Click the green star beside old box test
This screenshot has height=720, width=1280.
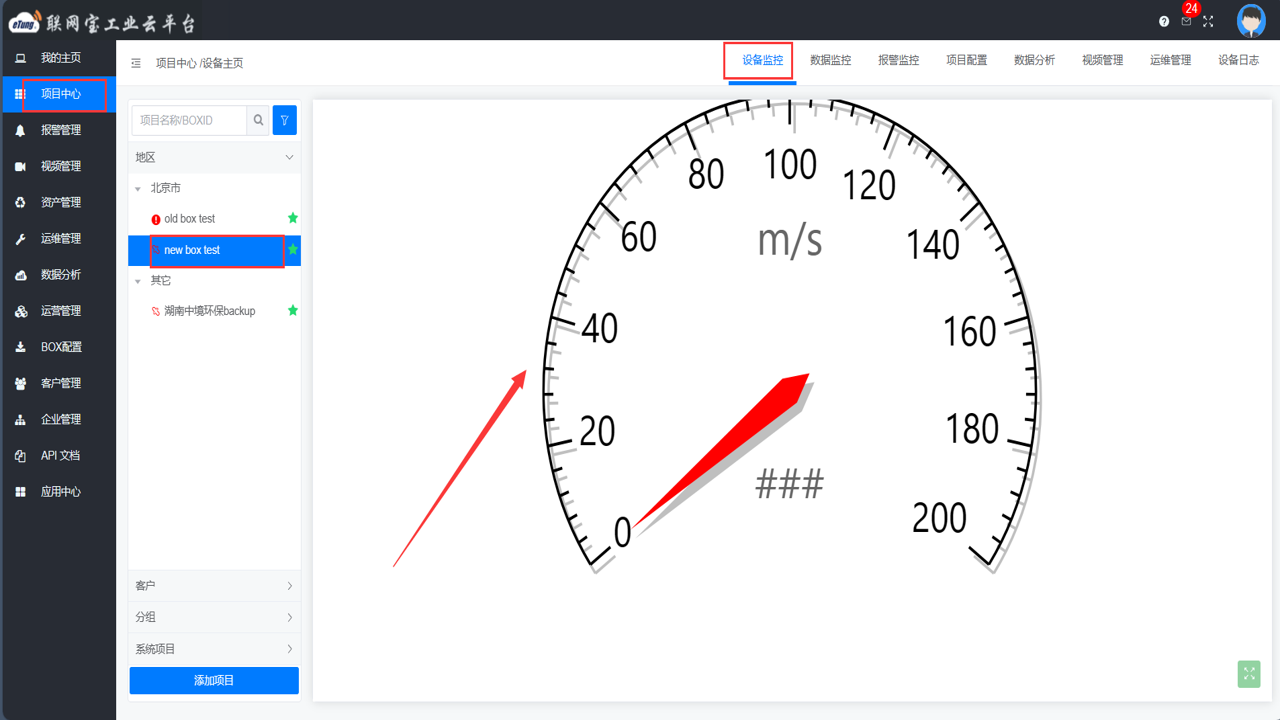coord(293,218)
